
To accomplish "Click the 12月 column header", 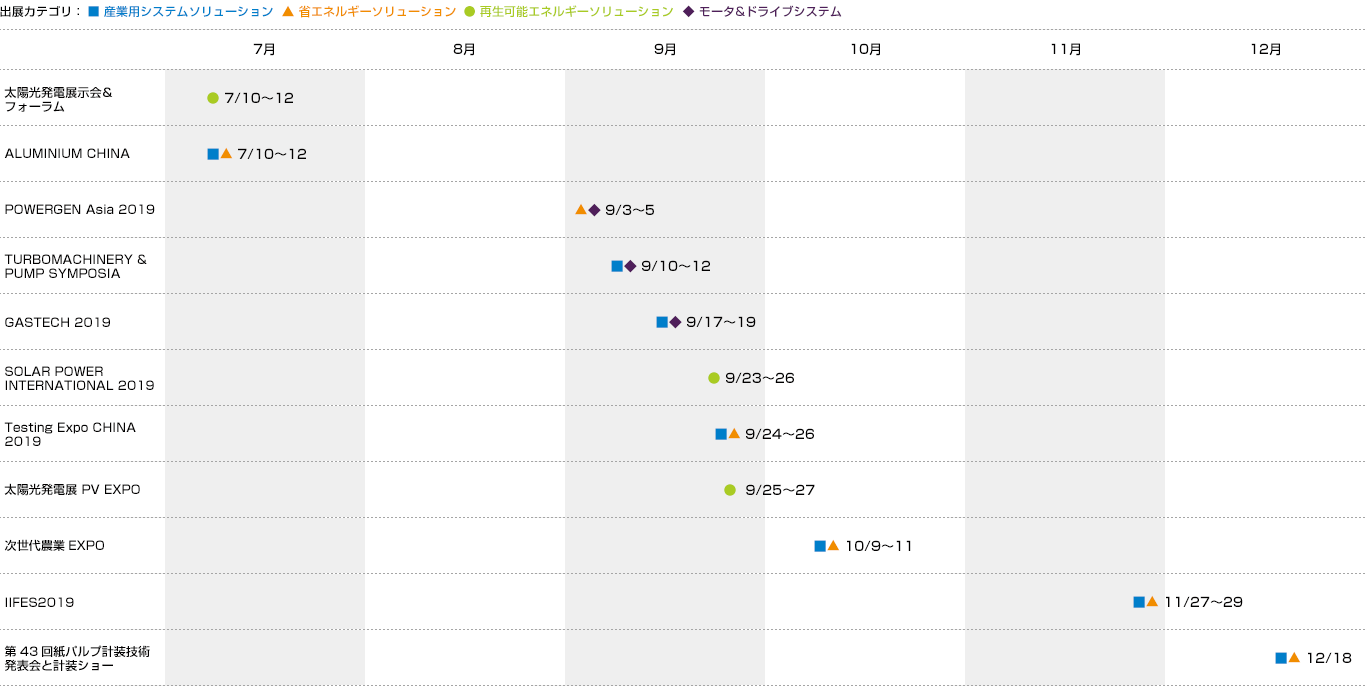I will 1266,49.
